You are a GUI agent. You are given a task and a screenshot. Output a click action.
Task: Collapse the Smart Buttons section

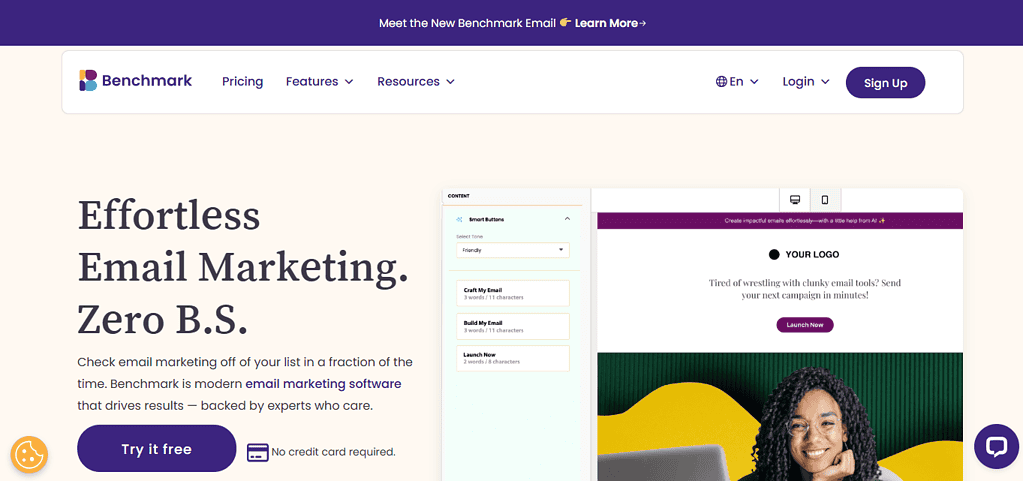coord(567,218)
